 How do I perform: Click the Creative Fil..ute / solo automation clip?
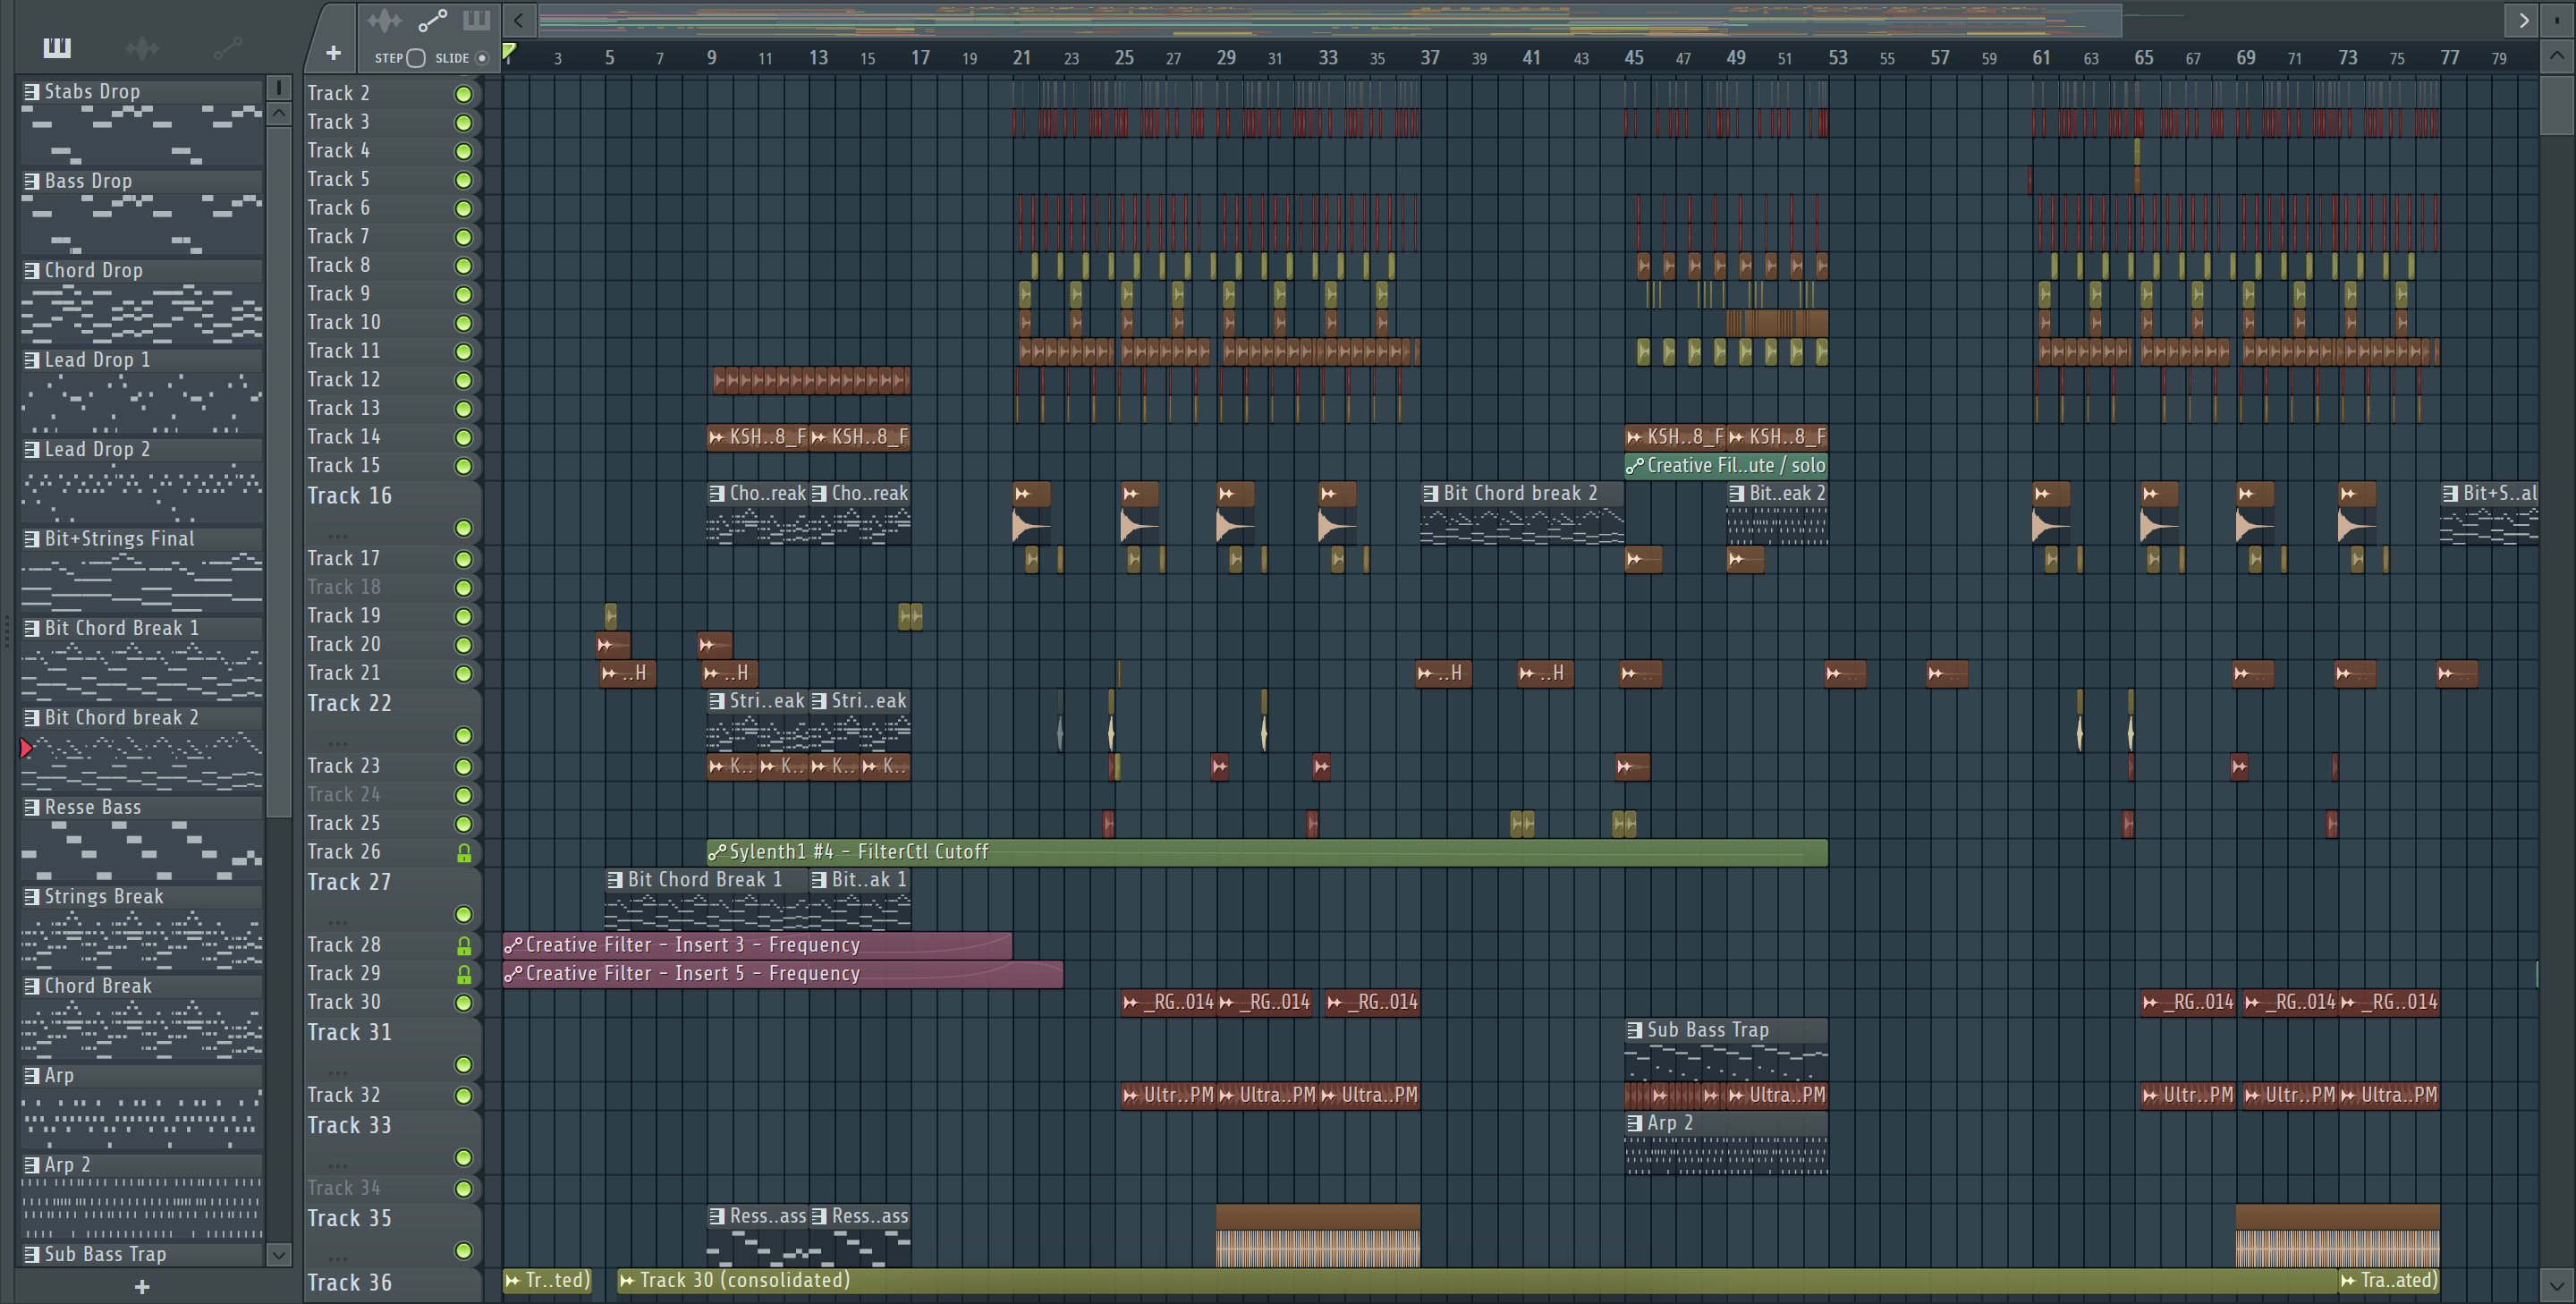tap(1726, 465)
